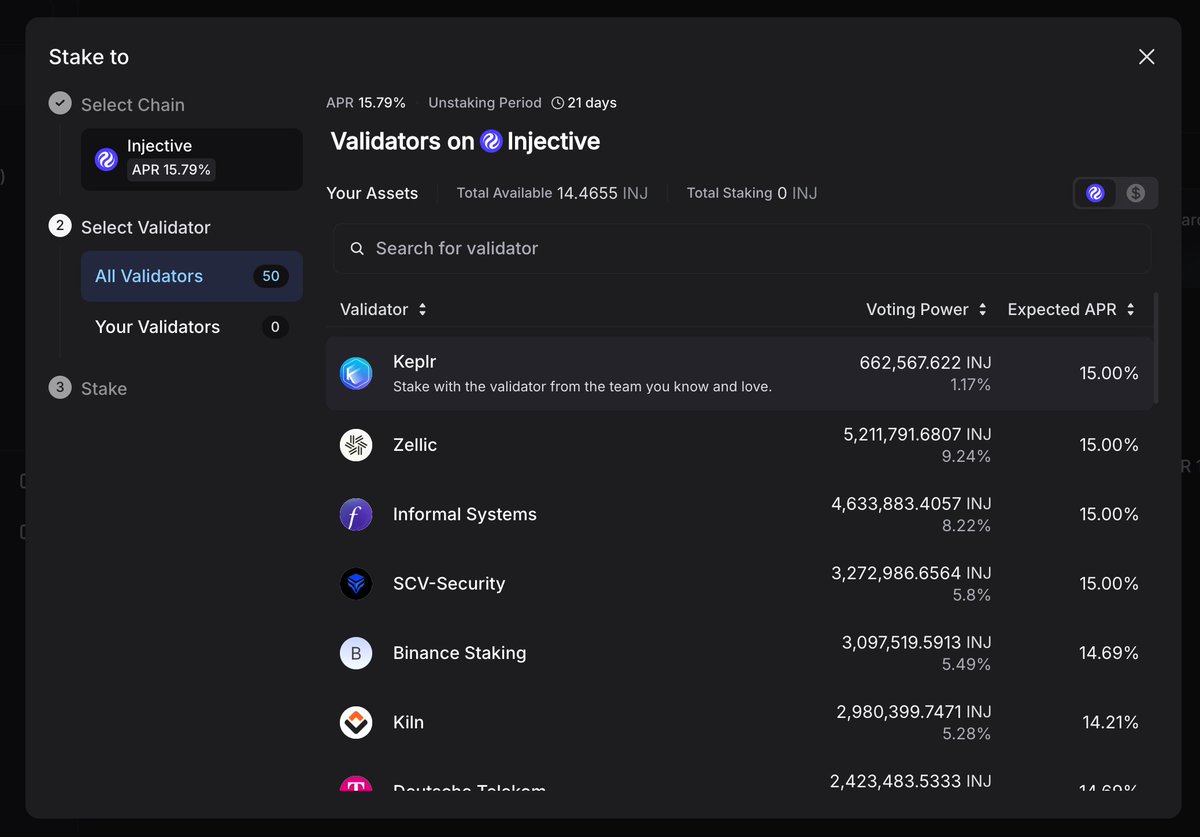Select the SCV-Security validator row
Screen dimensions: 1200x837
click(x=739, y=584)
